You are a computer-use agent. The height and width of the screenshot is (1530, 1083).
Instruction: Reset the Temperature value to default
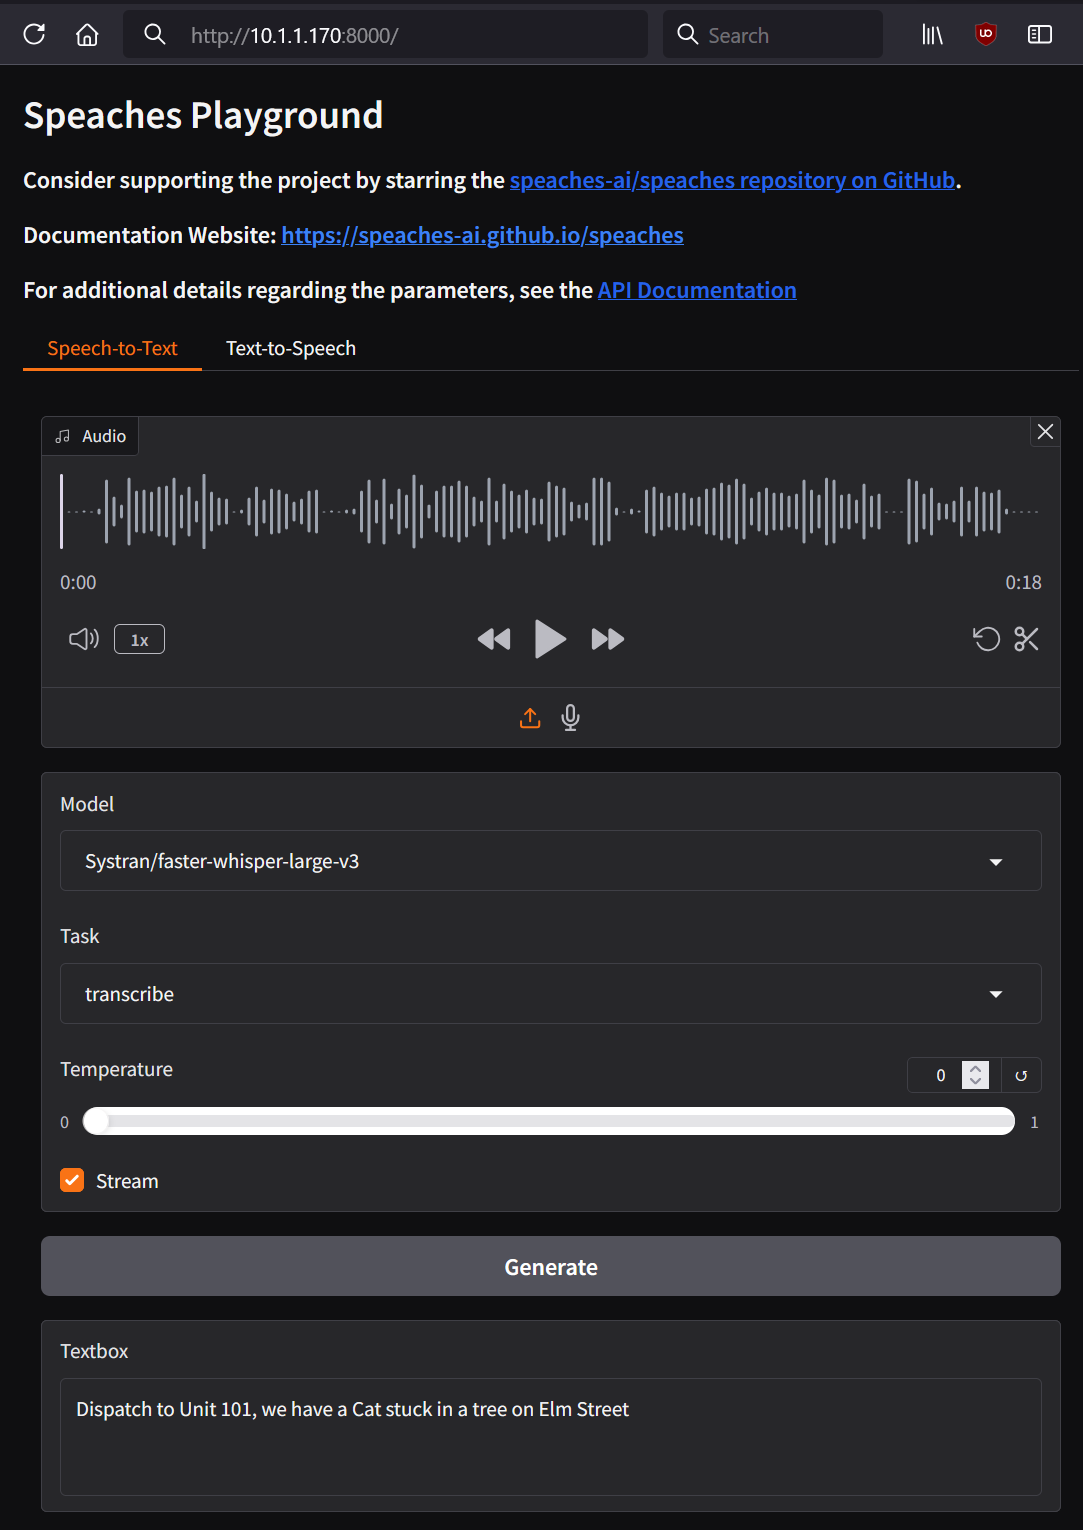pos(1021,1076)
